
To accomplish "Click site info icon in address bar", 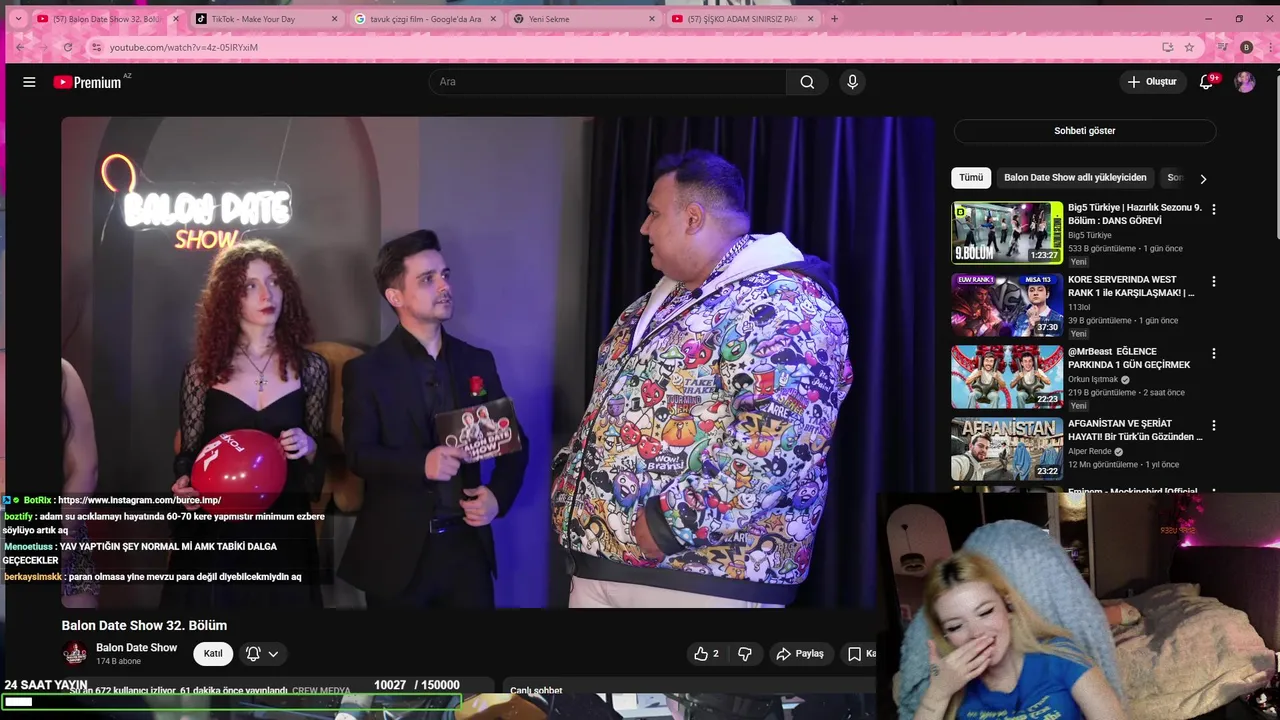I will [96, 47].
